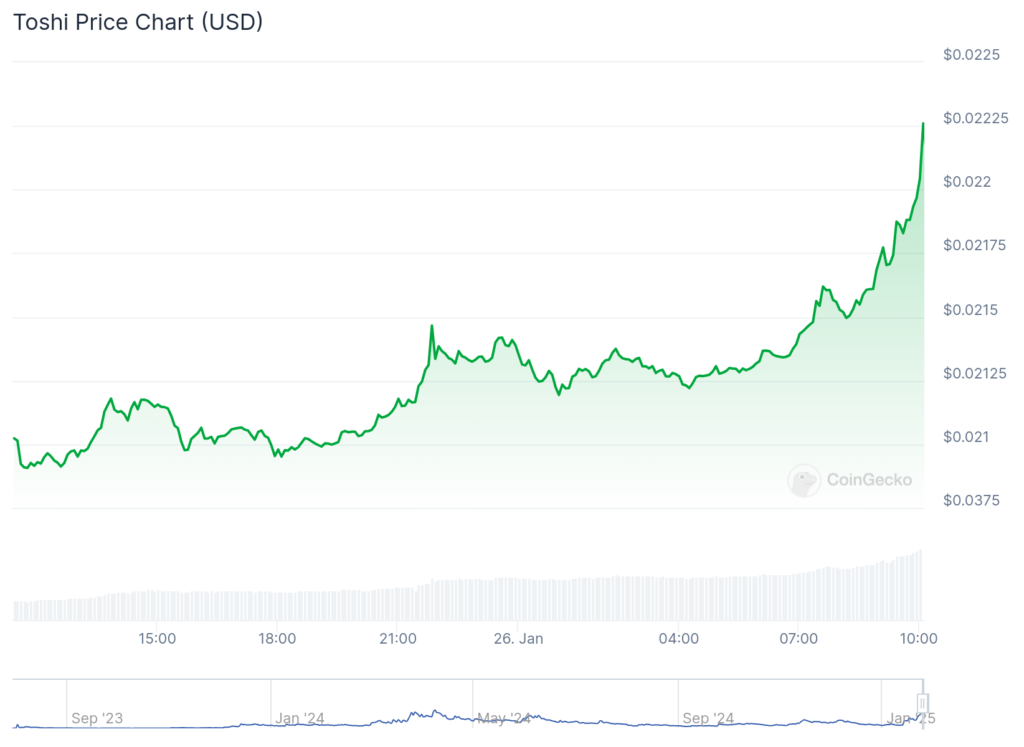The image size is (1024, 747).
Task: Click the CoinGecko watermark text
Action: [x=869, y=480]
